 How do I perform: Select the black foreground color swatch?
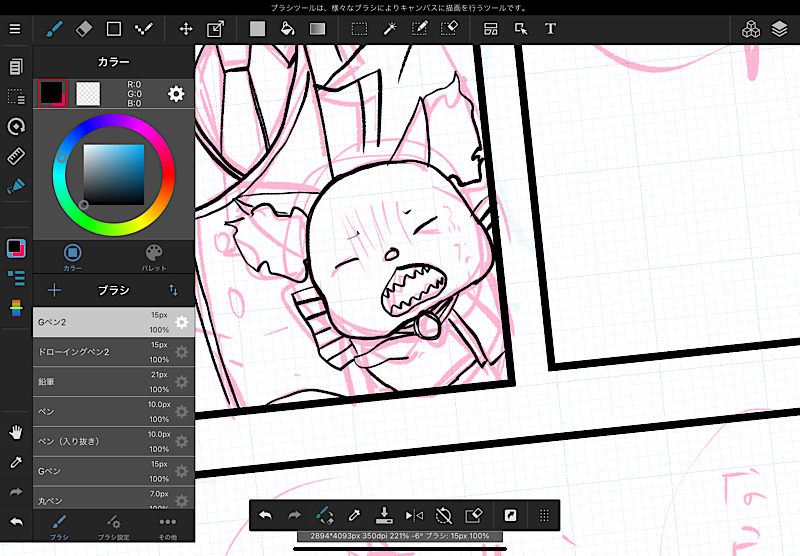53,94
